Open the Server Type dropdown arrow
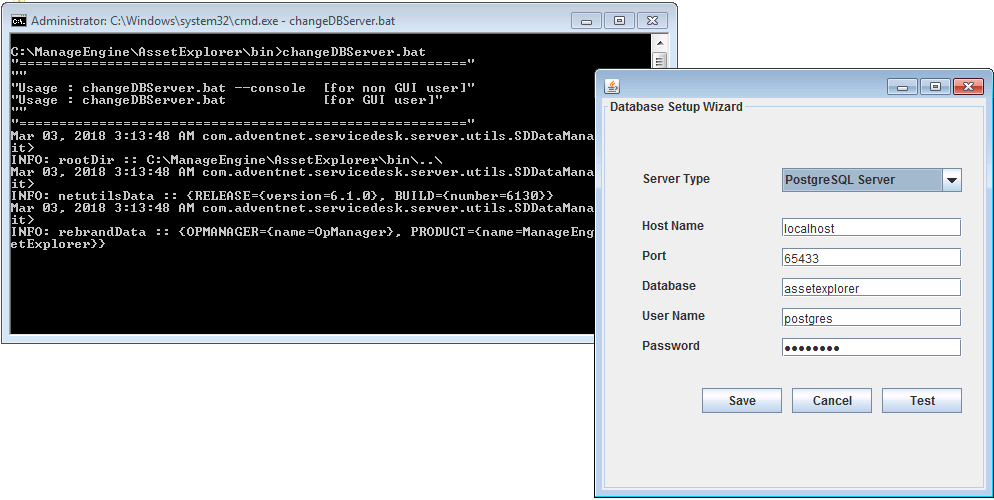 952,180
